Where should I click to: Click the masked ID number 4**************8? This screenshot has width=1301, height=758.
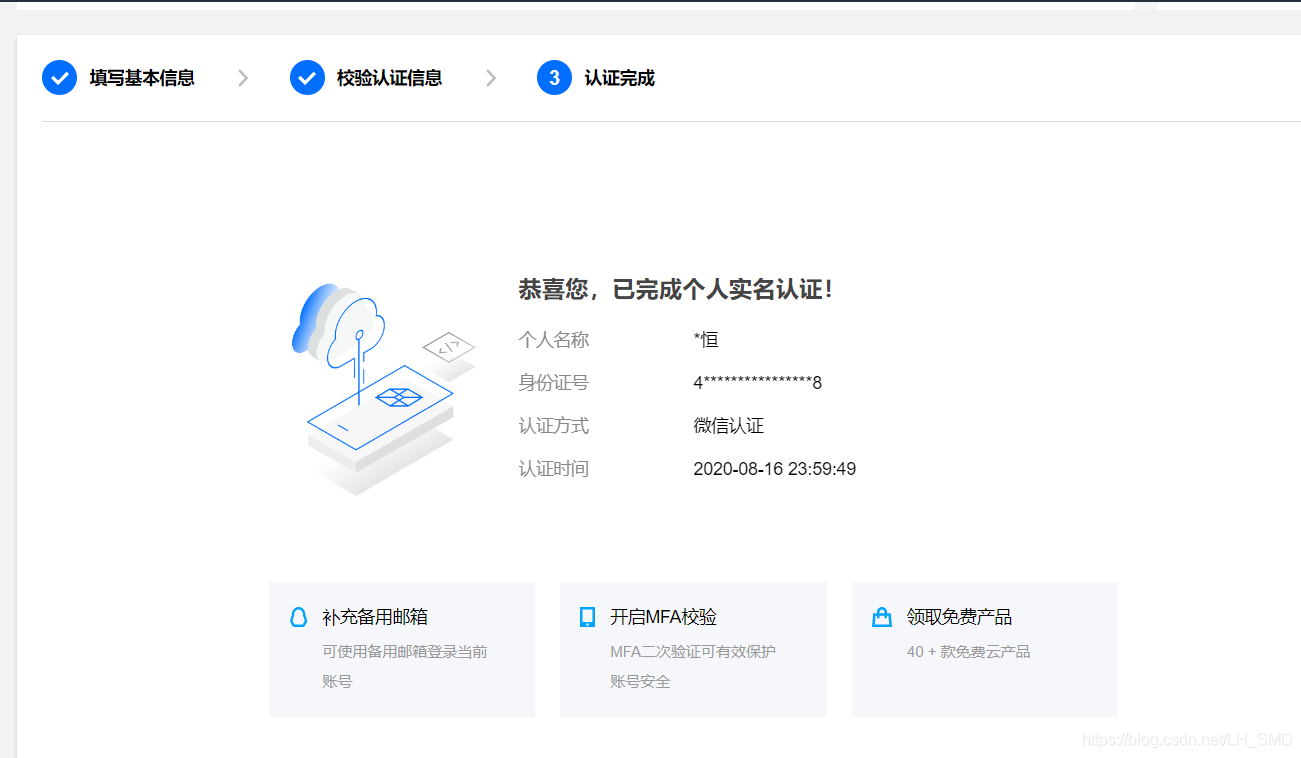[x=758, y=382]
